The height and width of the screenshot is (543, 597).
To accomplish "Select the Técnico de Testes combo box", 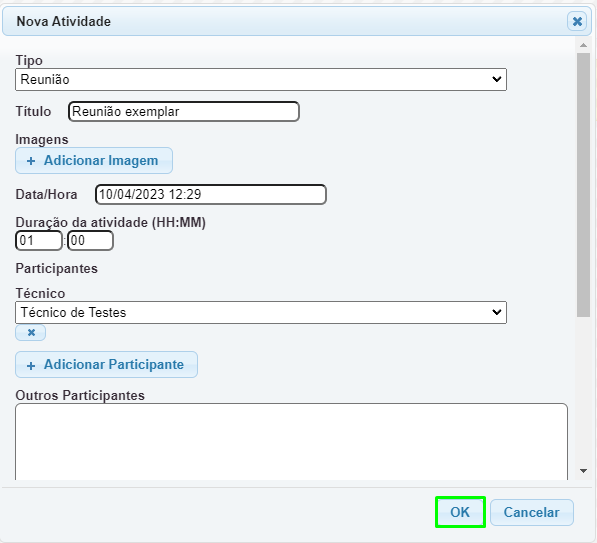I will pos(261,313).
